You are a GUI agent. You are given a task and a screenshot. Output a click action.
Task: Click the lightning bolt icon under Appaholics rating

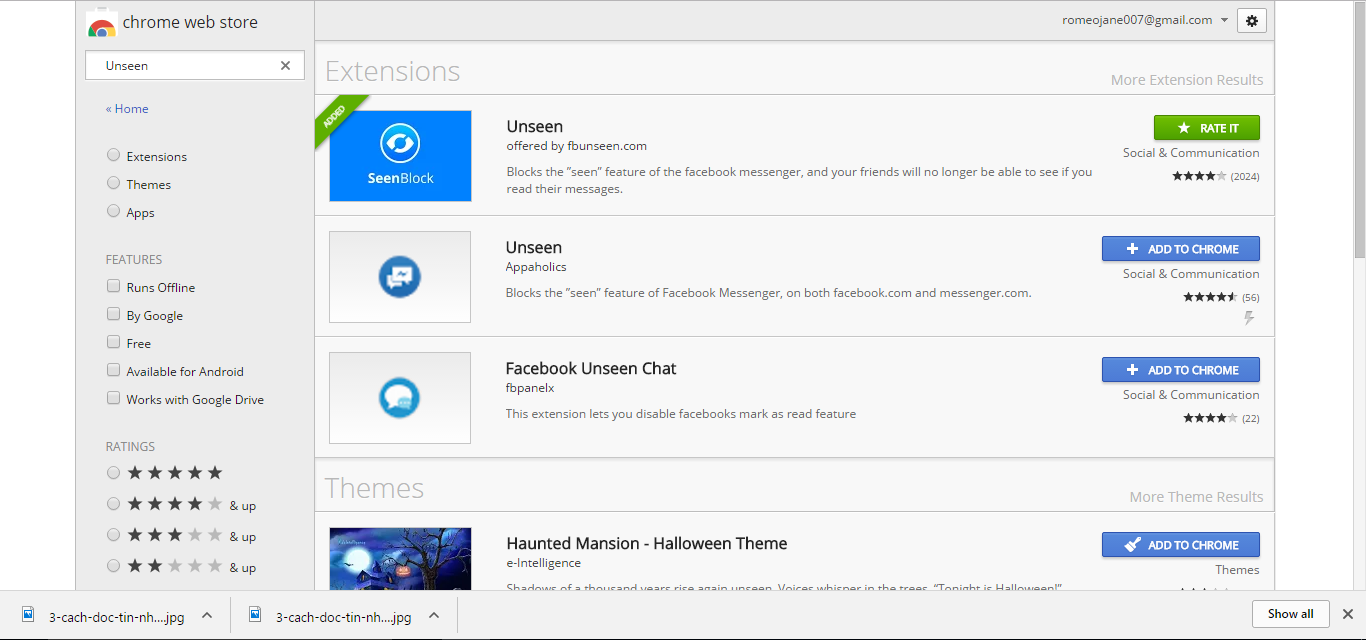[1249, 318]
